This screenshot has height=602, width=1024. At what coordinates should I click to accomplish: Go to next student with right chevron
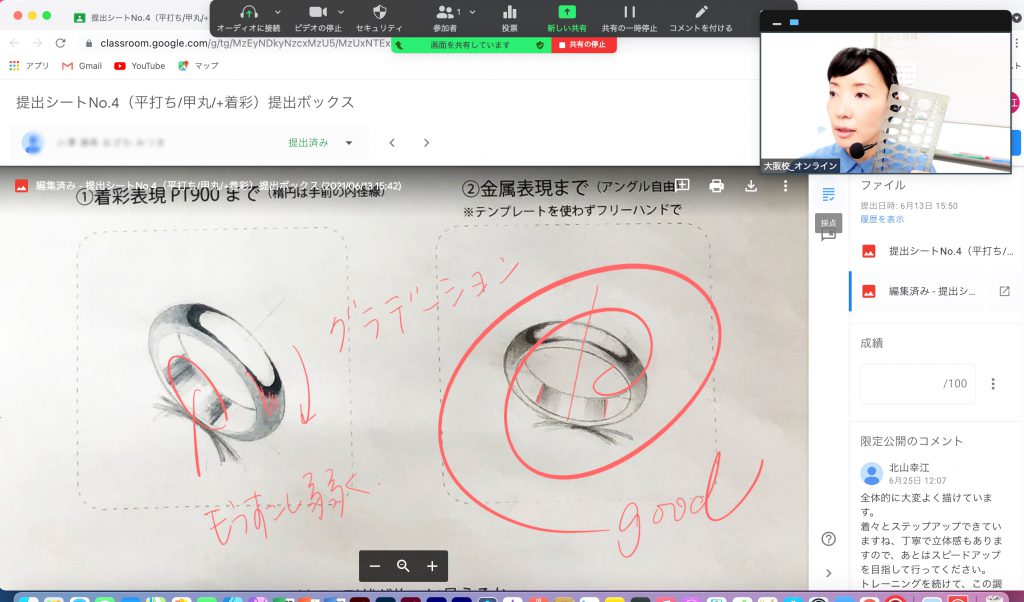point(426,143)
